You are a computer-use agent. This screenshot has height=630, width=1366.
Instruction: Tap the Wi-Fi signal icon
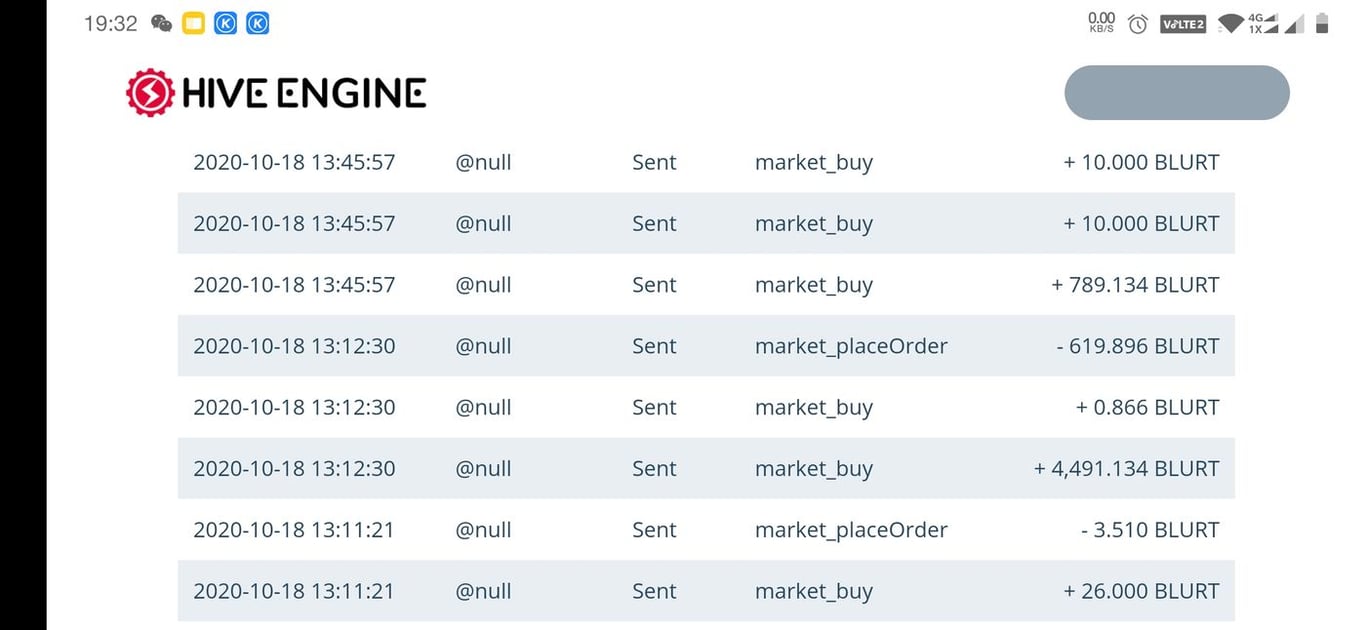[1231, 23]
